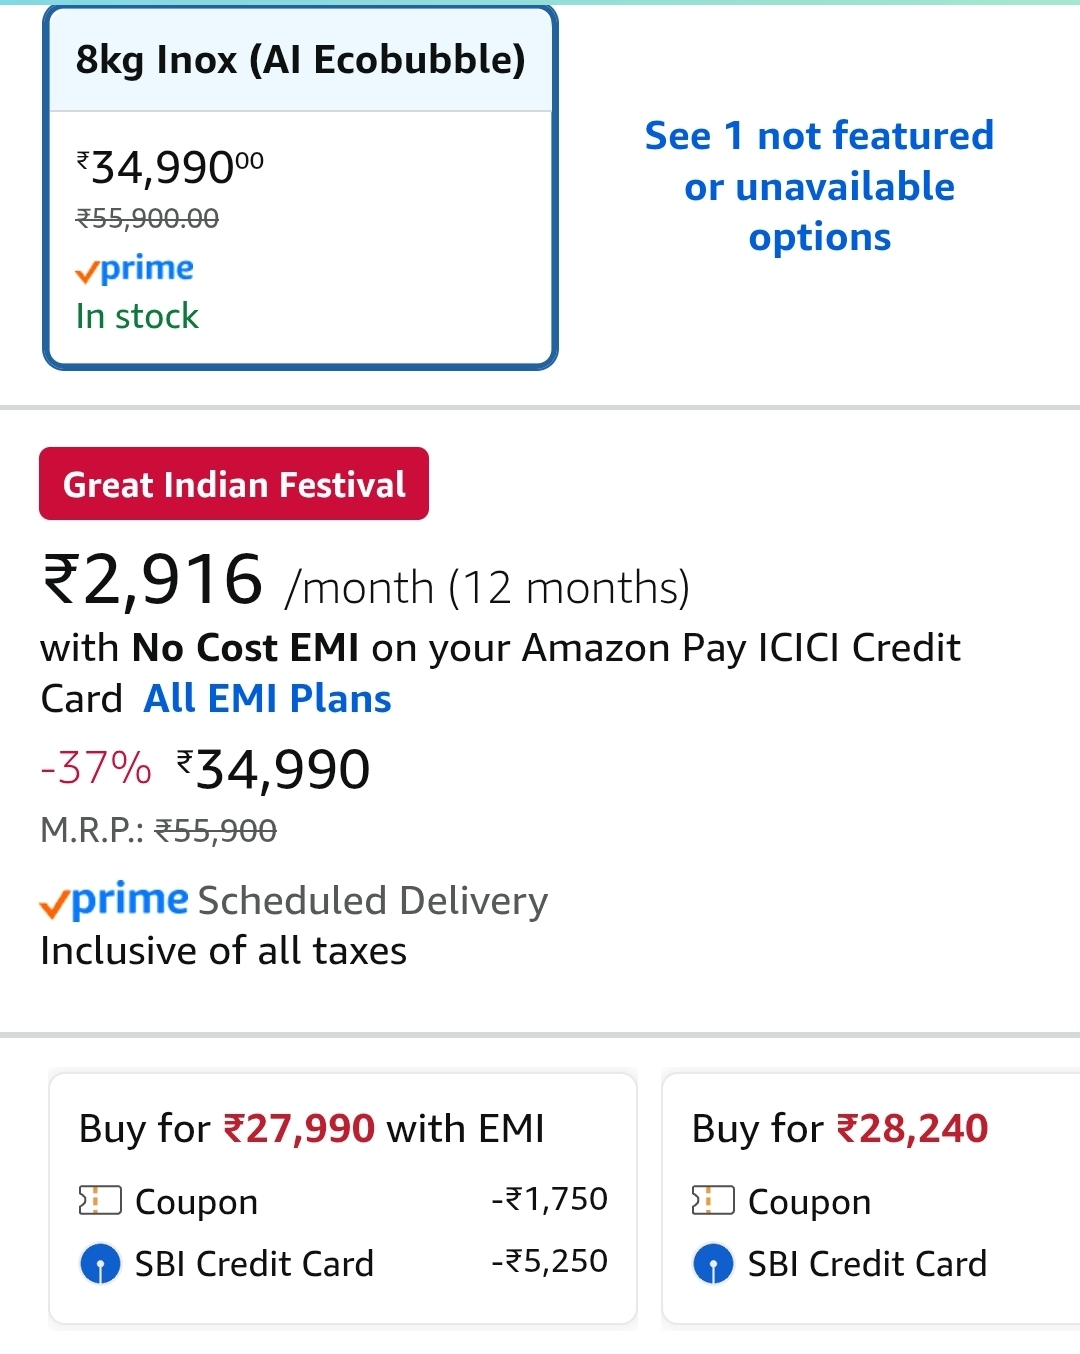Open the Buy for ₹27,990 with EMI heading
Screen dimensions: 1080x1354
pyautogui.click(x=311, y=1129)
